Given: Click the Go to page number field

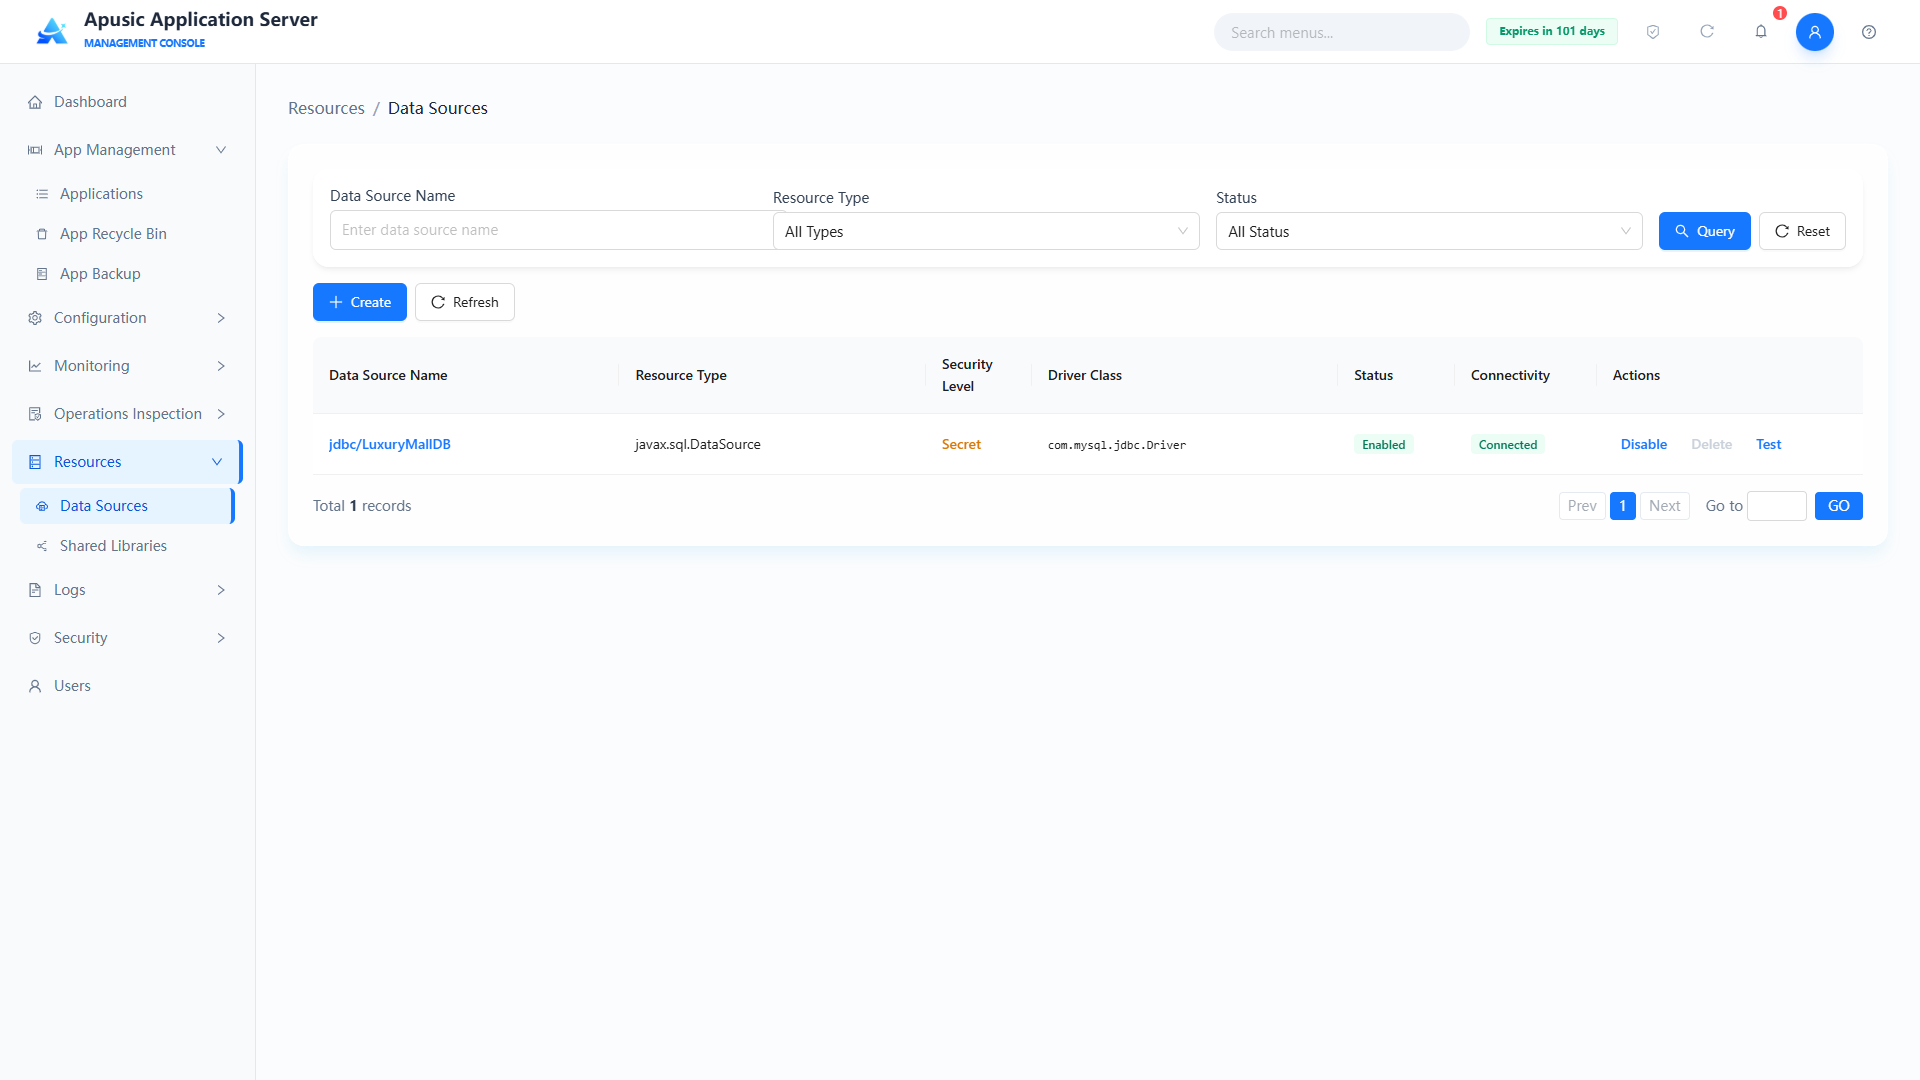Looking at the screenshot, I should (1776, 506).
